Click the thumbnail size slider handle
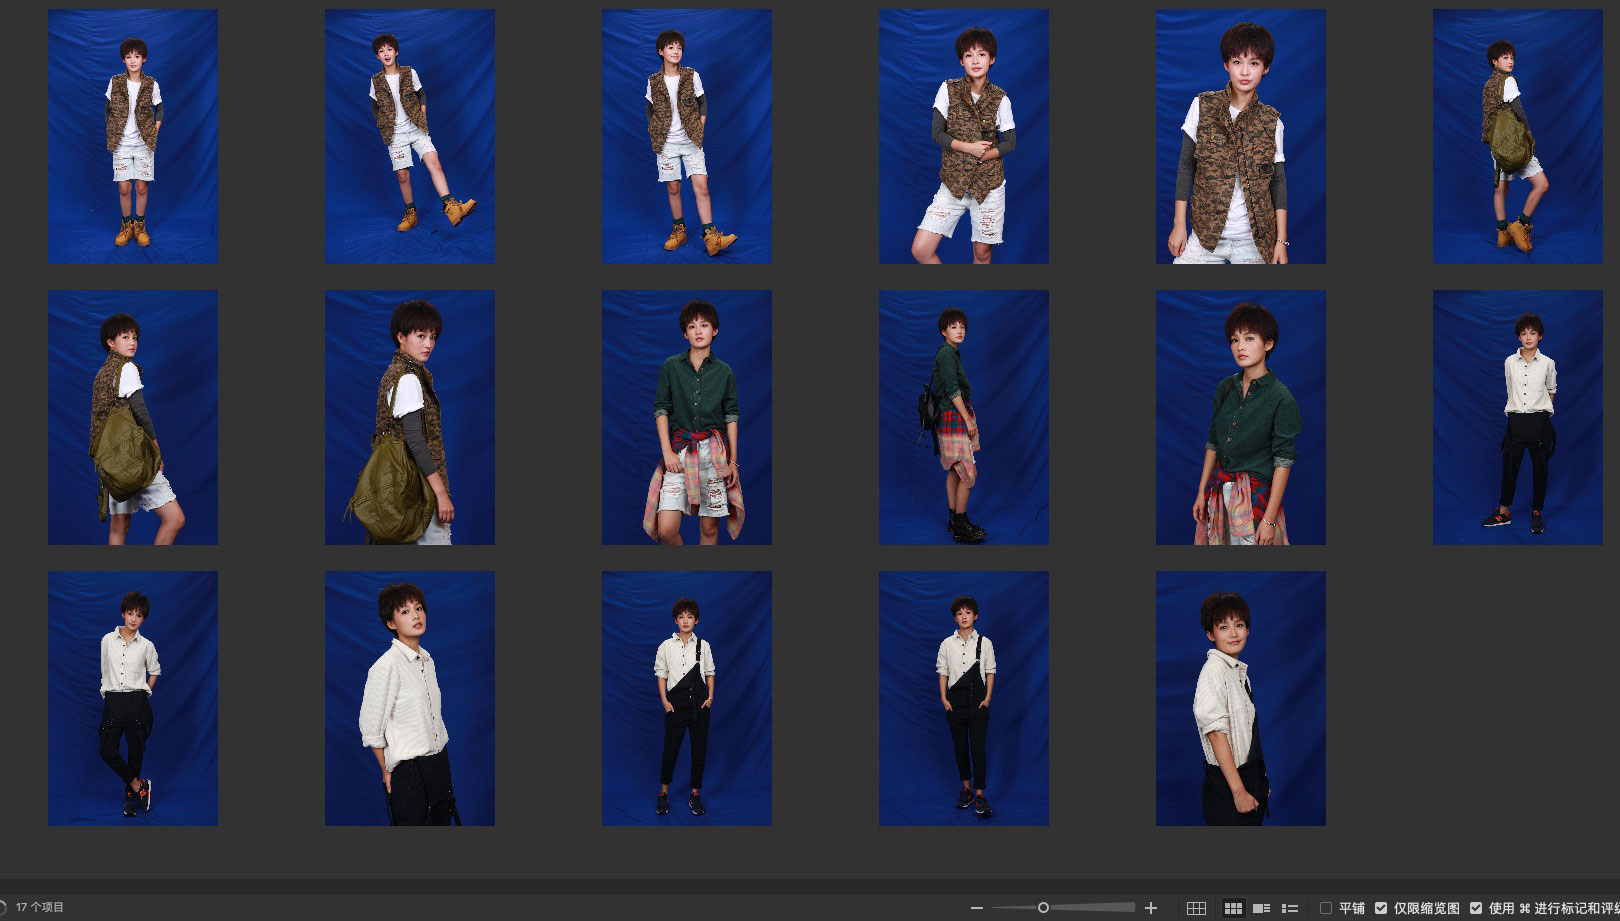 [x=1043, y=908]
